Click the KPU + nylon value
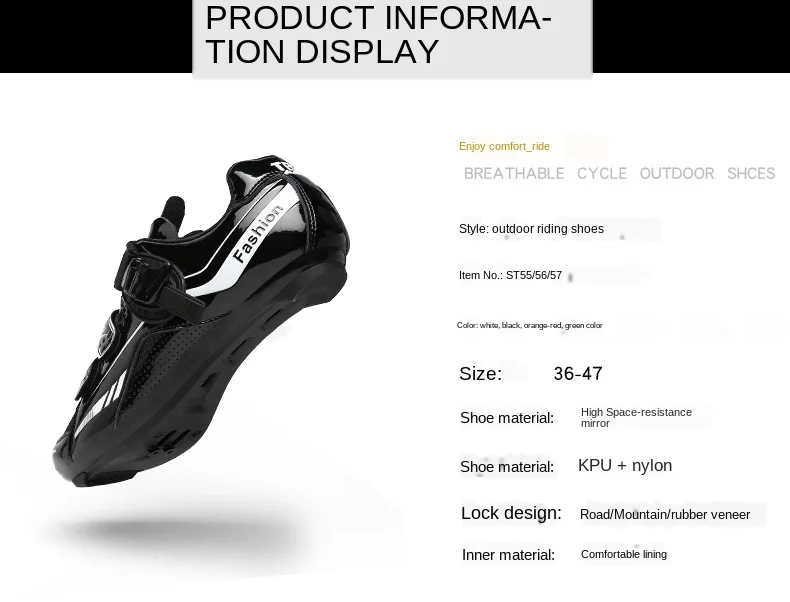 pos(625,465)
